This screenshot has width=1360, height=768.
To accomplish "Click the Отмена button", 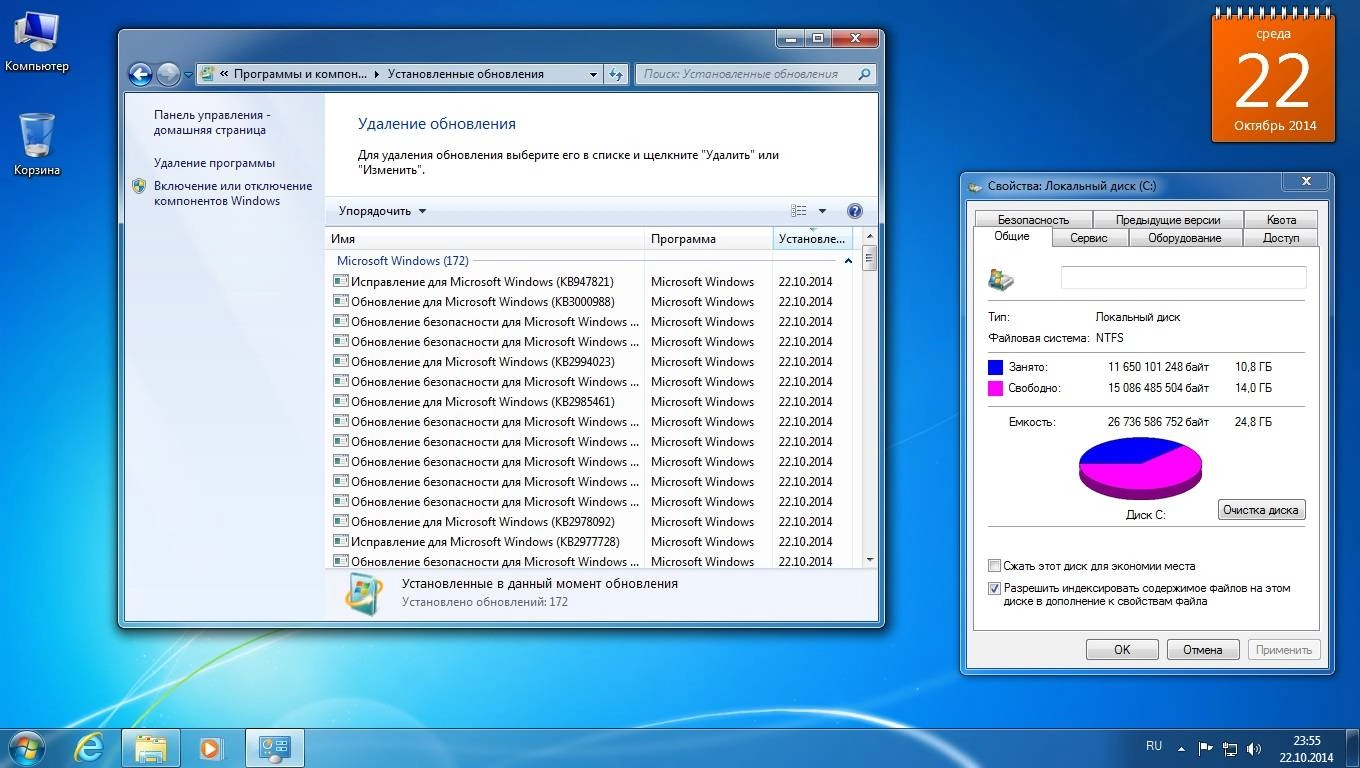I will (1203, 649).
